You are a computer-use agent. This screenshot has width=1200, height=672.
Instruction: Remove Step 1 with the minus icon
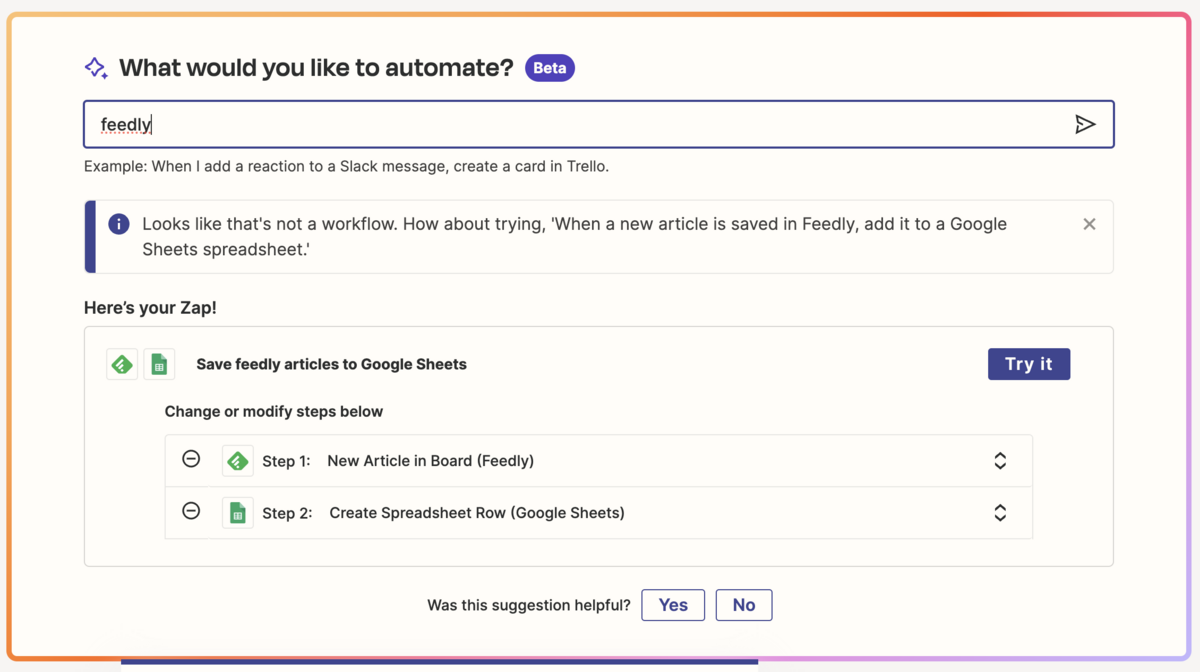tap(191, 459)
